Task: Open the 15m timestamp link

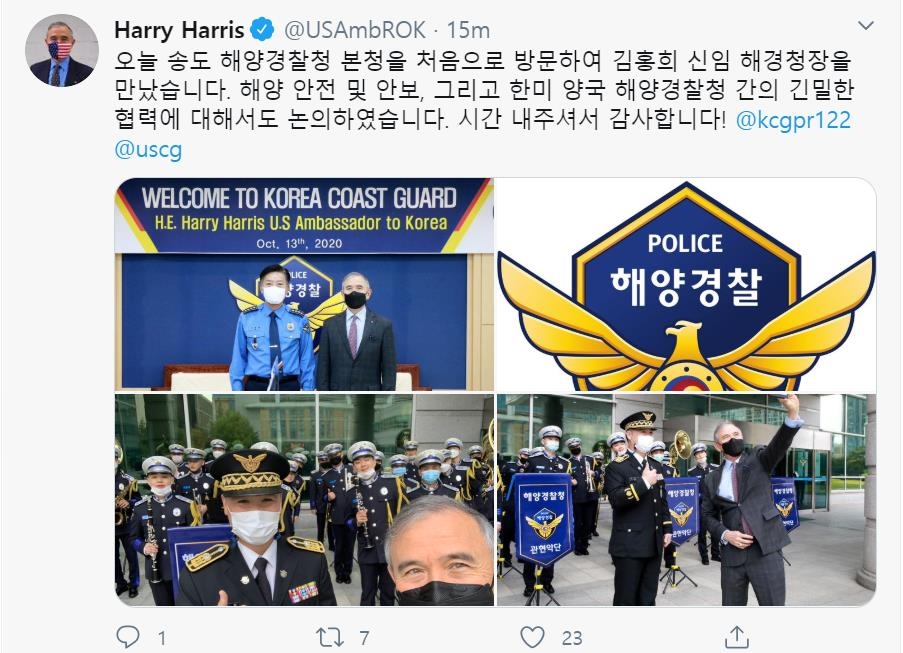Action: [468, 30]
